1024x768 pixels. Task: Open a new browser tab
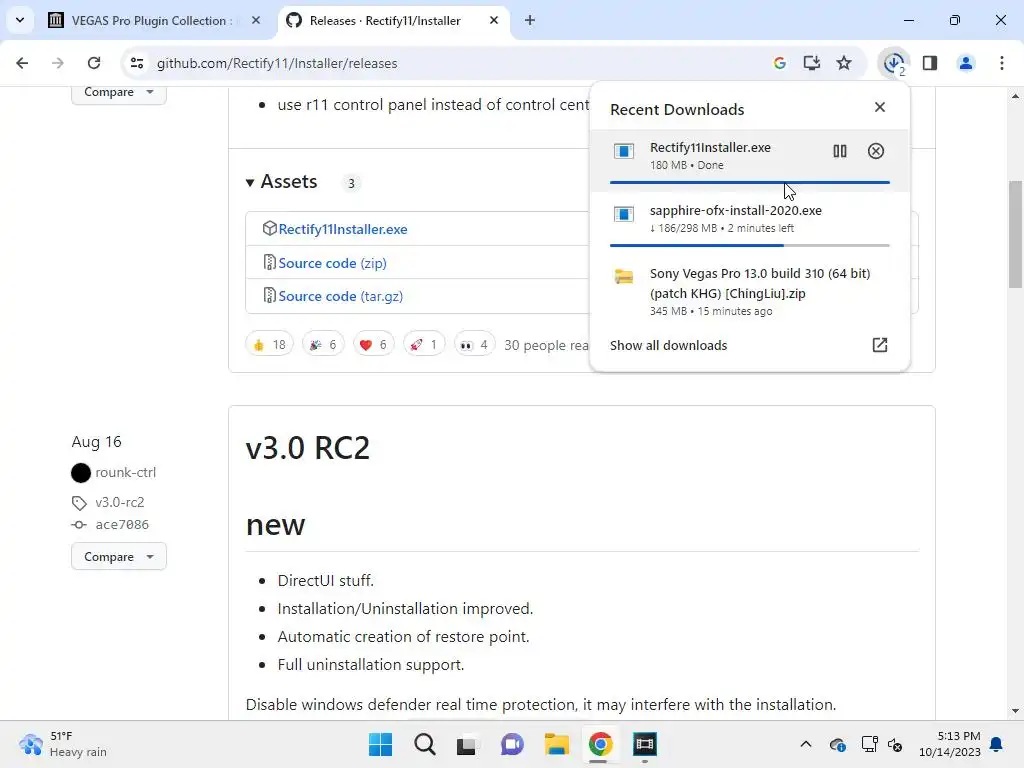(x=530, y=20)
